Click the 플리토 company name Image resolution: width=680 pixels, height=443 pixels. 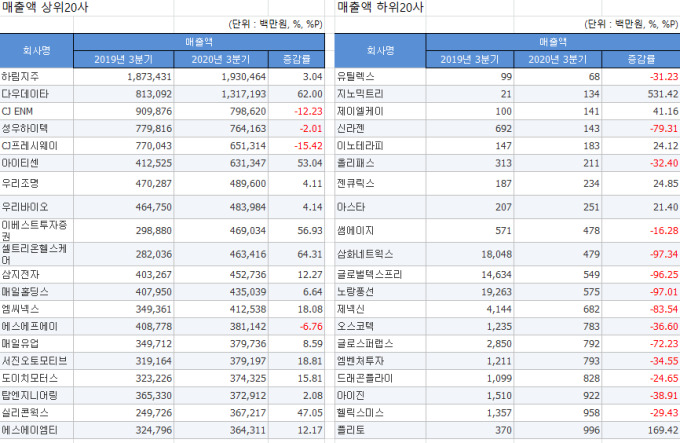[x=351, y=430]
